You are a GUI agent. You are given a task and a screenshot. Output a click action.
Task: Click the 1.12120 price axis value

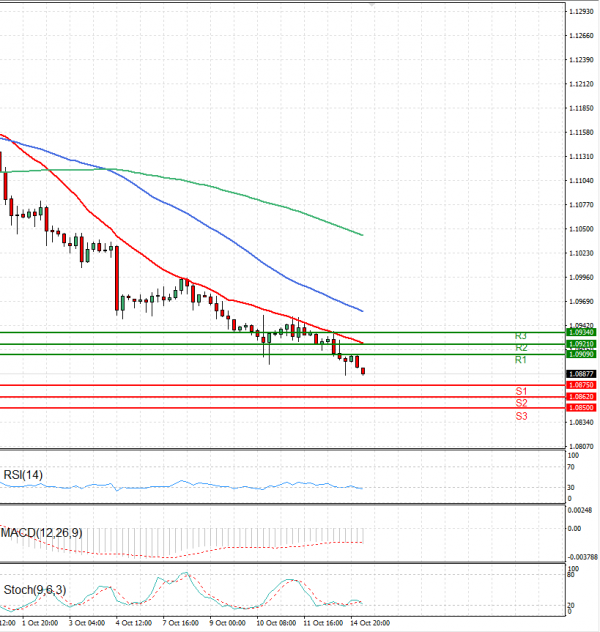click(581, 84)
